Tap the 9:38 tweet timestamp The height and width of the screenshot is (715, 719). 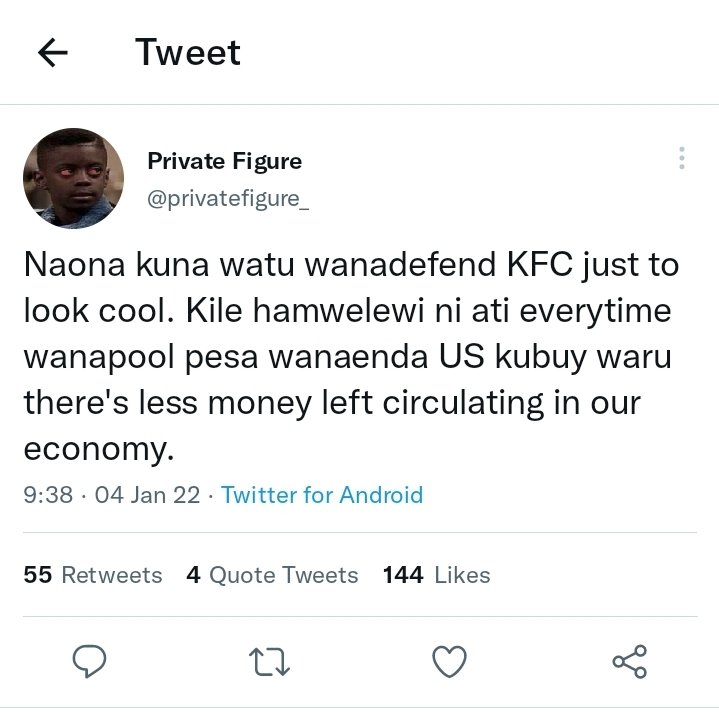(48, 495)
